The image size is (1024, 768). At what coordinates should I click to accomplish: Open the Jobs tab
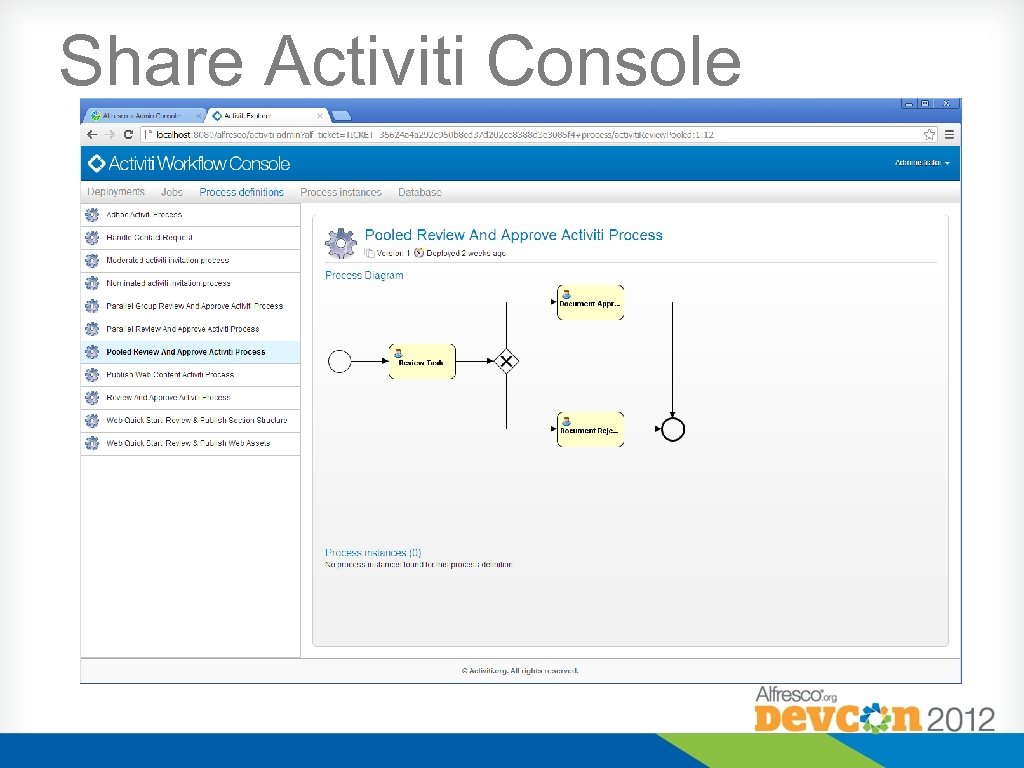[172, 192]
